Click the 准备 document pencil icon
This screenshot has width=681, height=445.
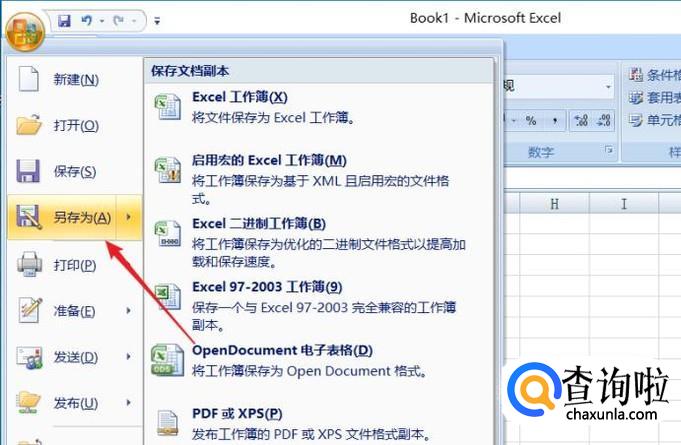click(x=30, y=310)
